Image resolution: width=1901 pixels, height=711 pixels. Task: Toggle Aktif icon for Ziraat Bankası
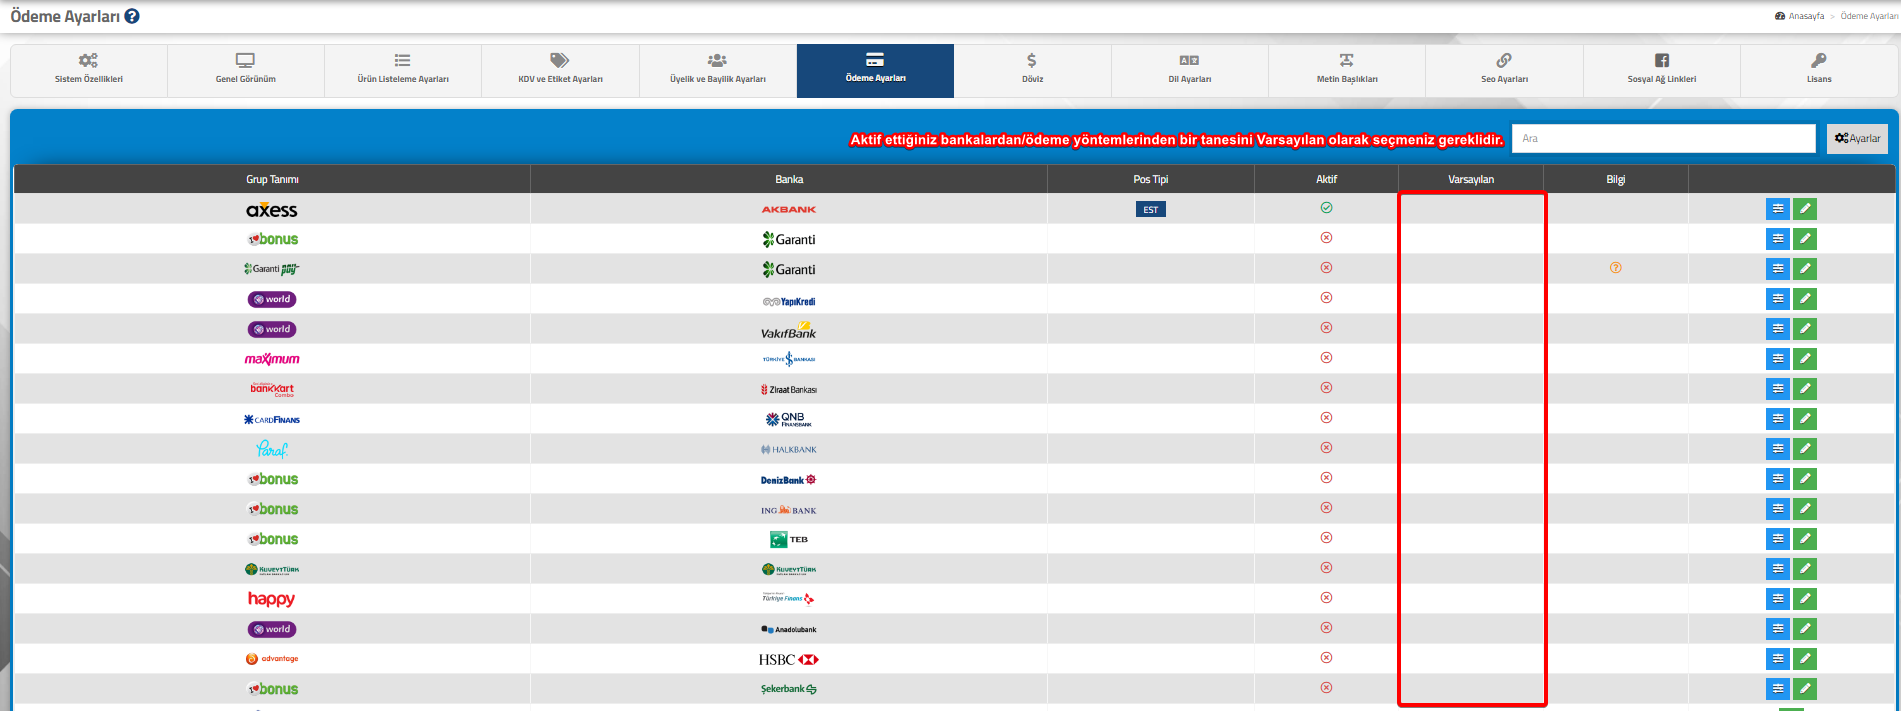[1326, 388]
